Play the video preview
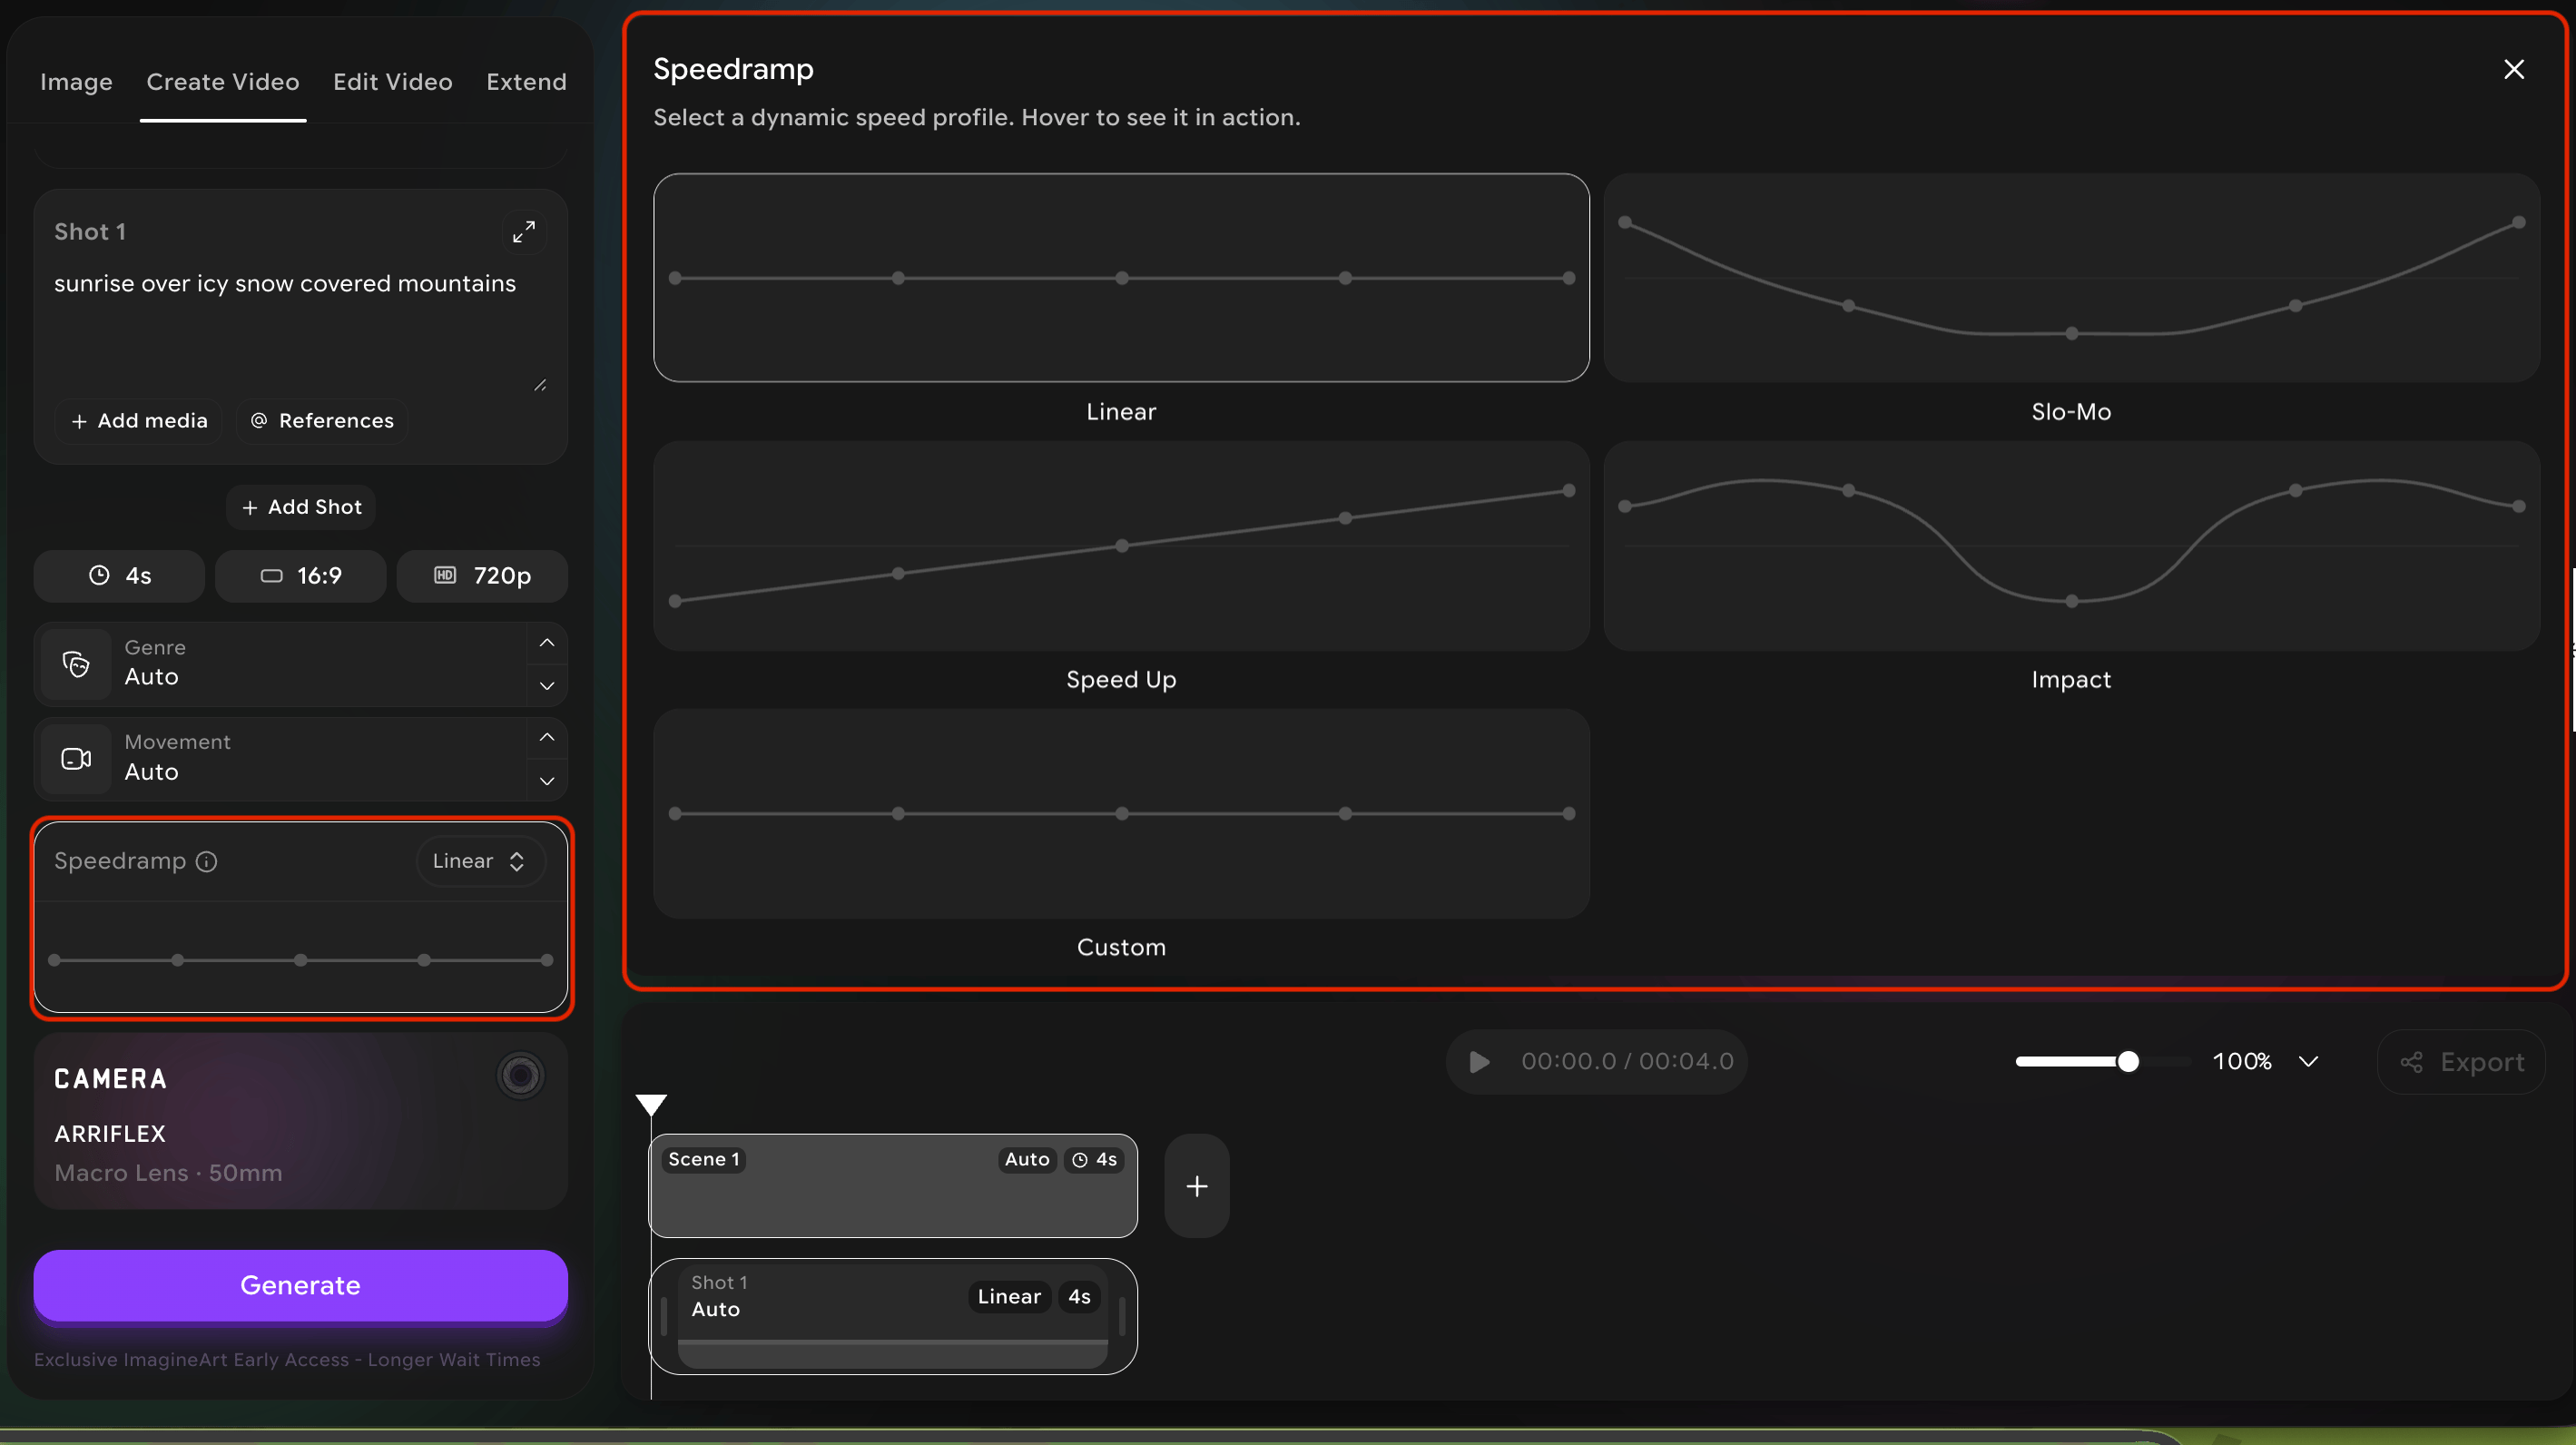 tap(1480, 1062)
